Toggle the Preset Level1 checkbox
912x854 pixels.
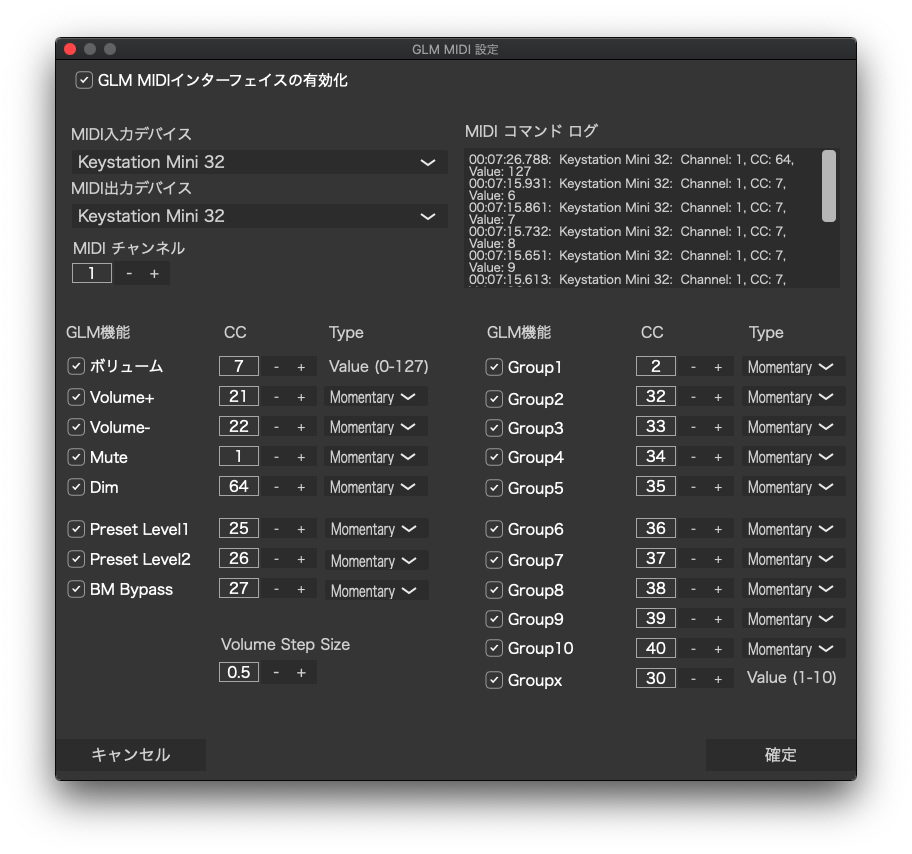(76, 529)
